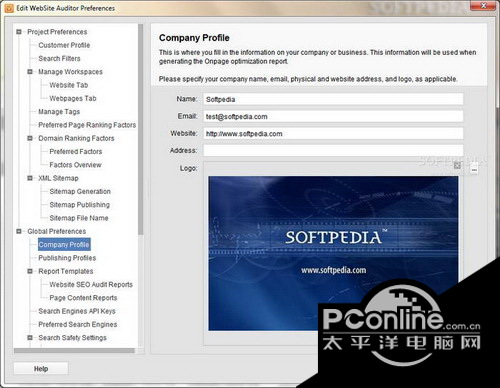Collapse Global Preferences tree node
Image resolution: width=500 pixels, height=388 pixels.
[19, 231]
